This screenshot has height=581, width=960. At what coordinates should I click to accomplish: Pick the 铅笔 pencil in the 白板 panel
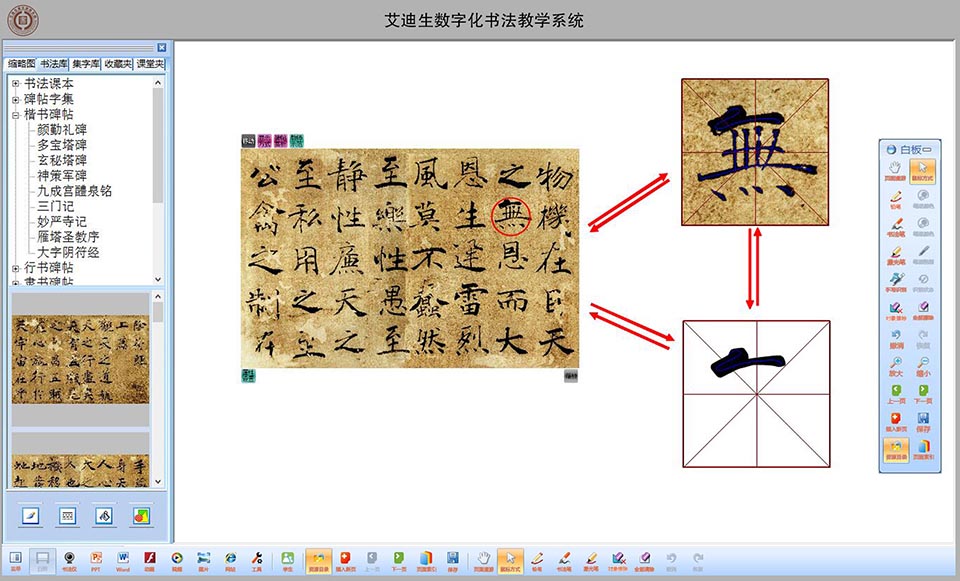pyautogui.click(x=896, y=199)
